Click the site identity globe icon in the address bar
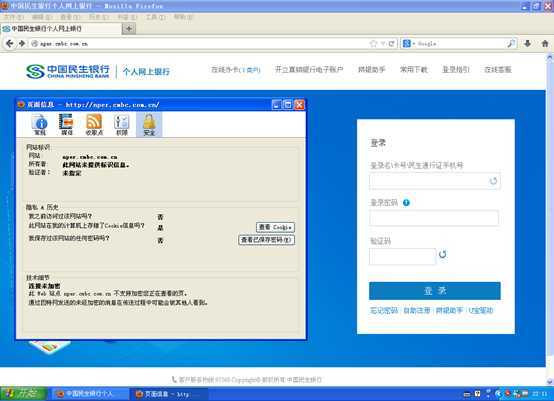 35,43
